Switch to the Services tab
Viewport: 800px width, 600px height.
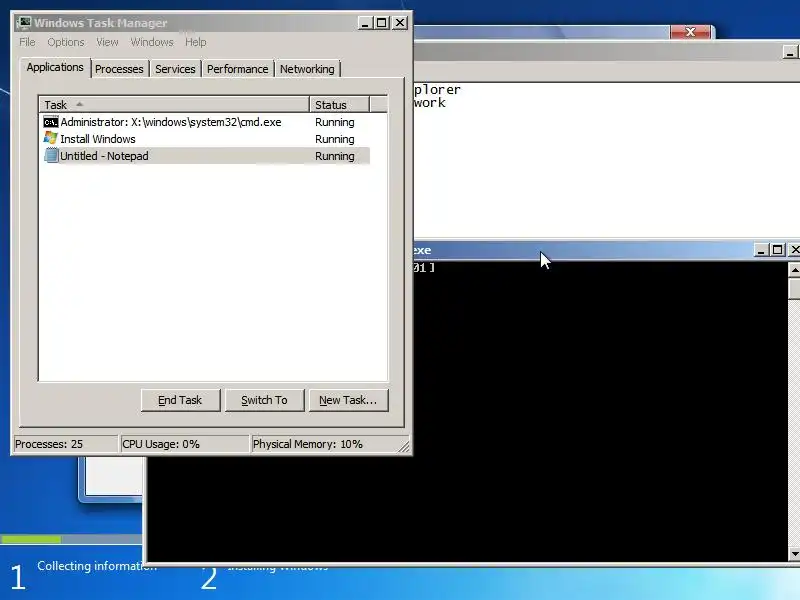click(x=176, y=69)
